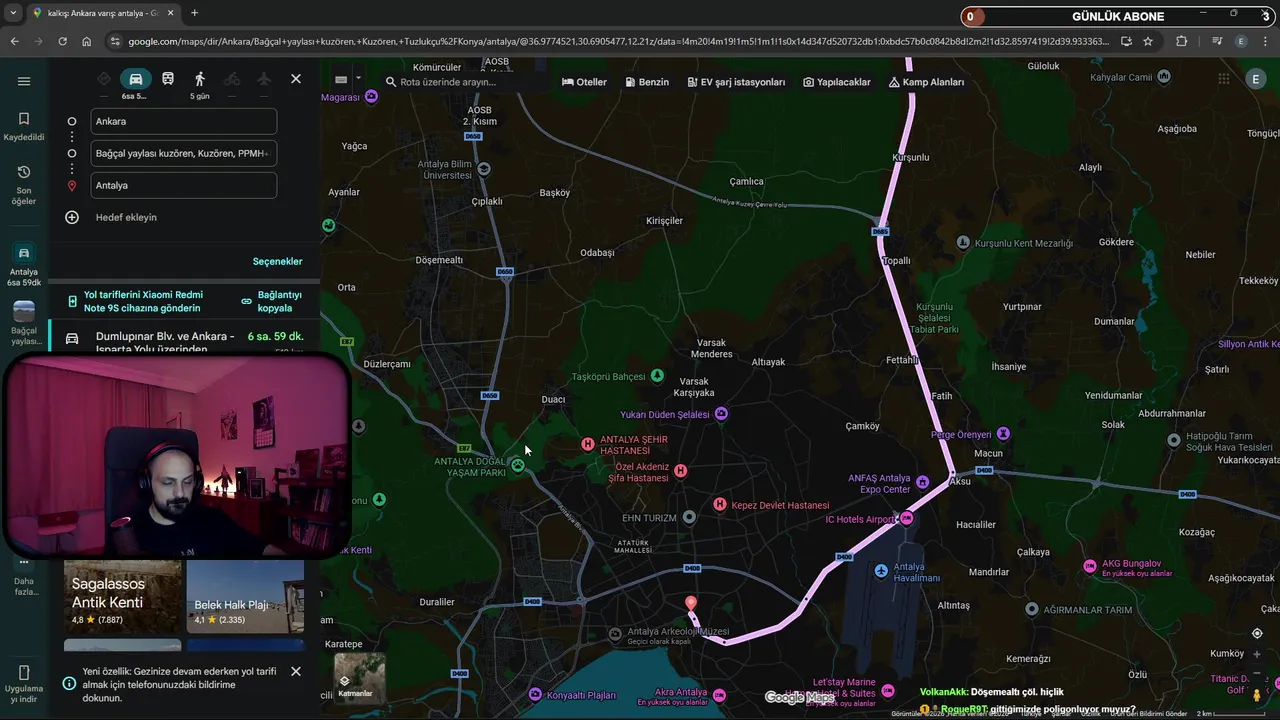
Task: Click ANTALYA ŞEHİR HASTANESİ hospital marker
Action: pos(588,444)
